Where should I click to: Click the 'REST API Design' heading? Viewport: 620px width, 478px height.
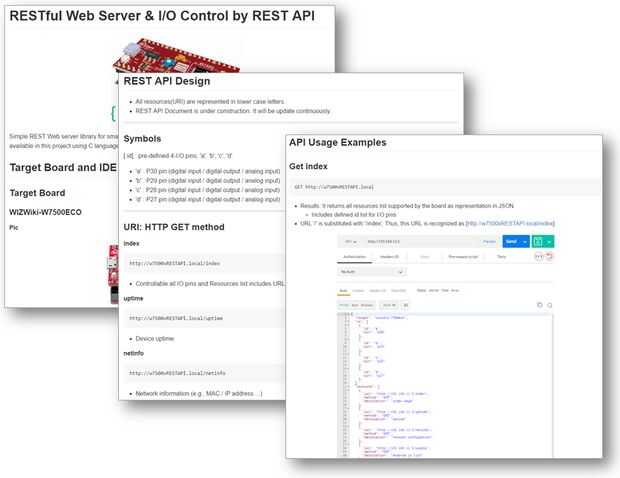[167, 81]
